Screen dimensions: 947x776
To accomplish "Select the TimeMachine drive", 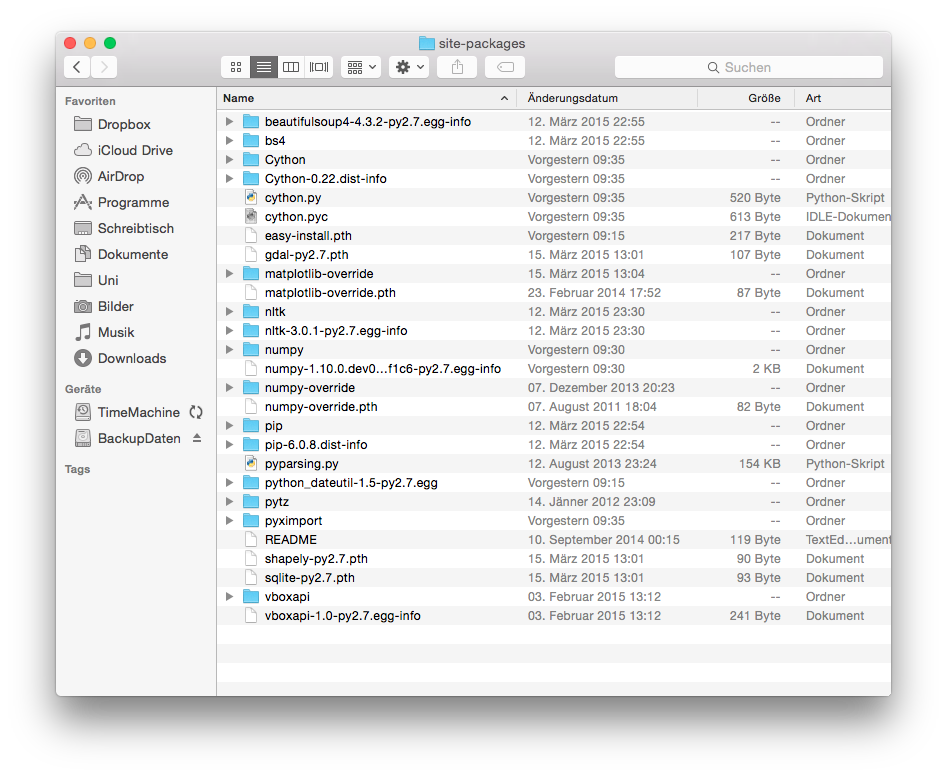I will (127, 412).
